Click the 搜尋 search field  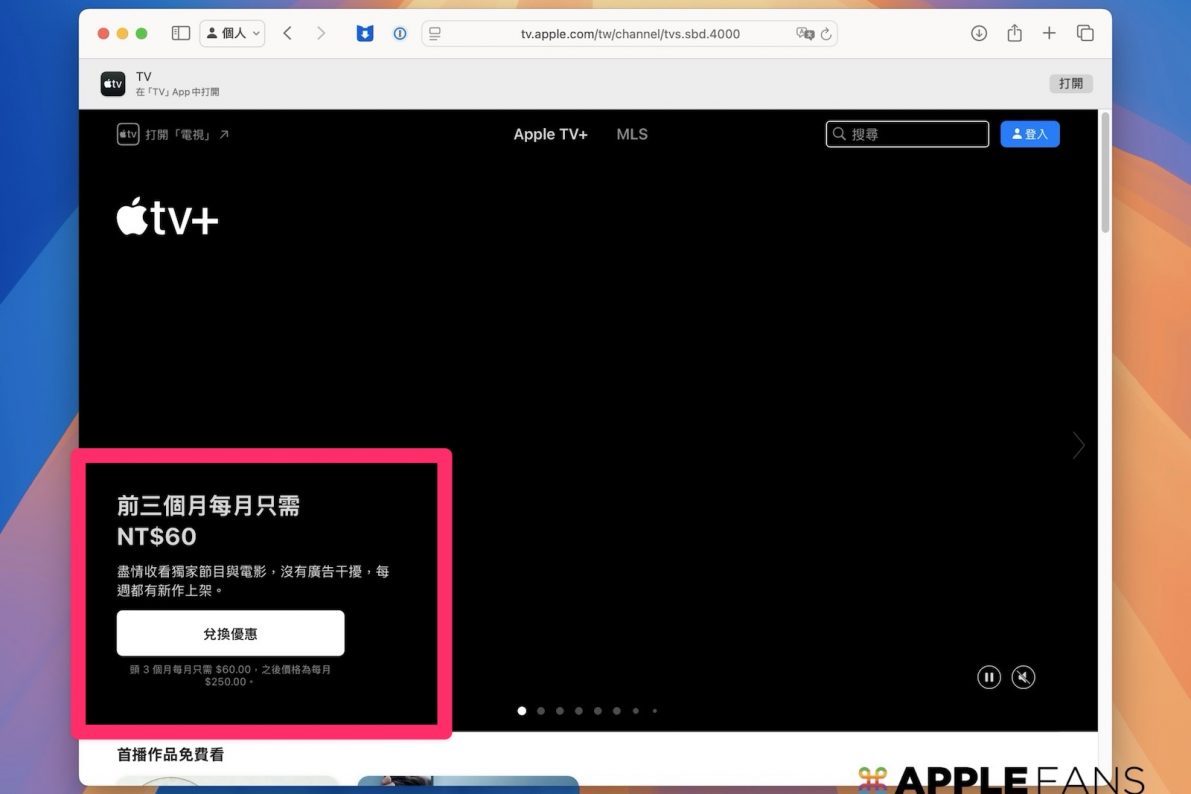tap(907, 134)
